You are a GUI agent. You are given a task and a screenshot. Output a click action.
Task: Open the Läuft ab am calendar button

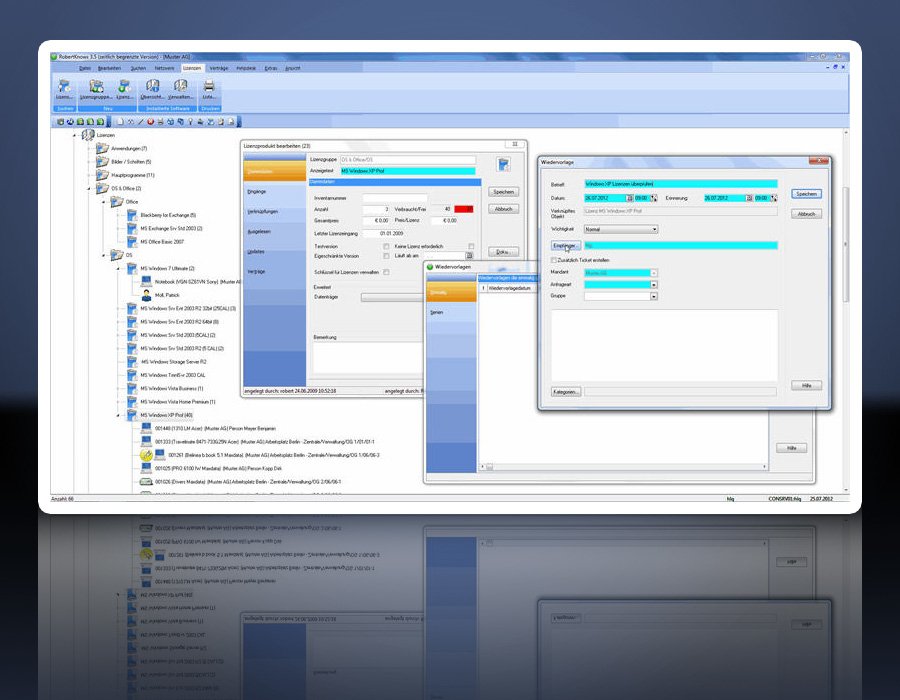469,256
